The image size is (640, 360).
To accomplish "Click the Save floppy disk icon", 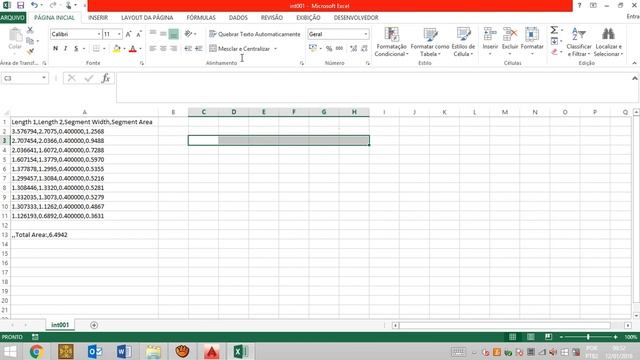I will pos(20,5).
